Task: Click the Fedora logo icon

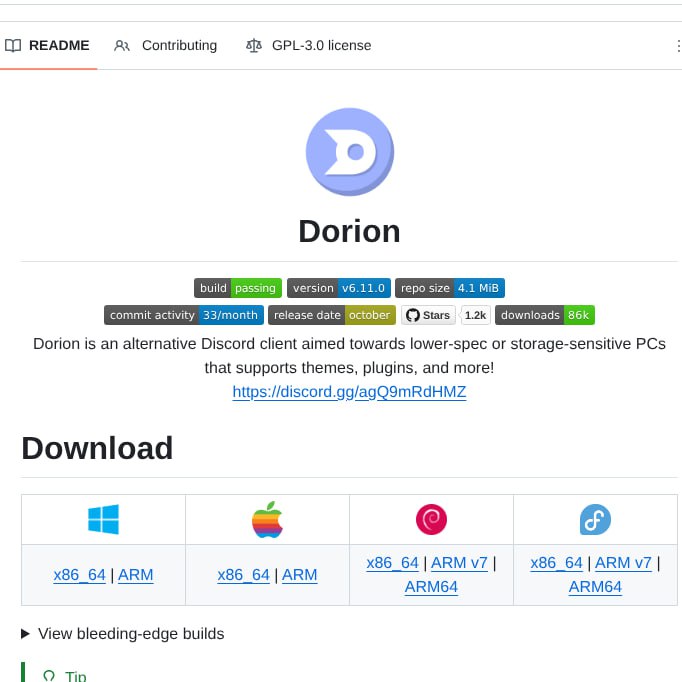Action: click(x=595, y=519)
